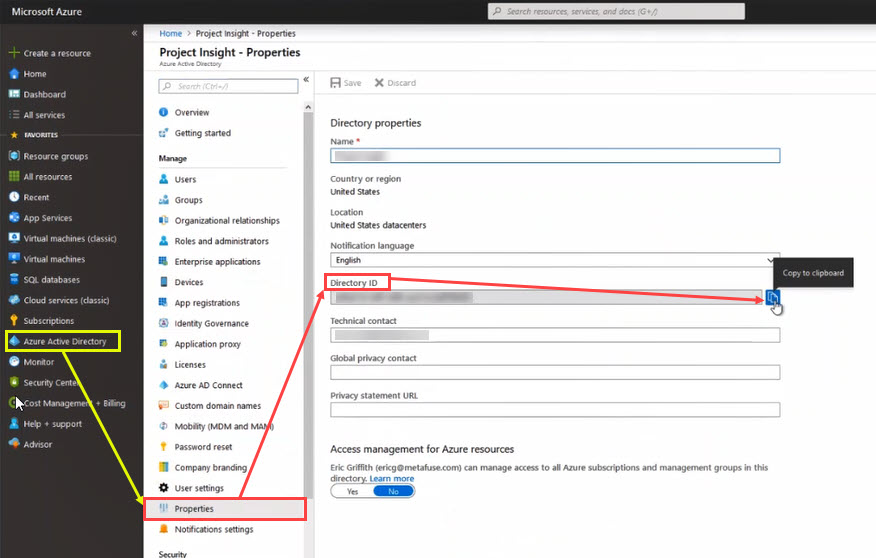
Task: Open All resources grid icon
Action: click(x=14, y=177)
